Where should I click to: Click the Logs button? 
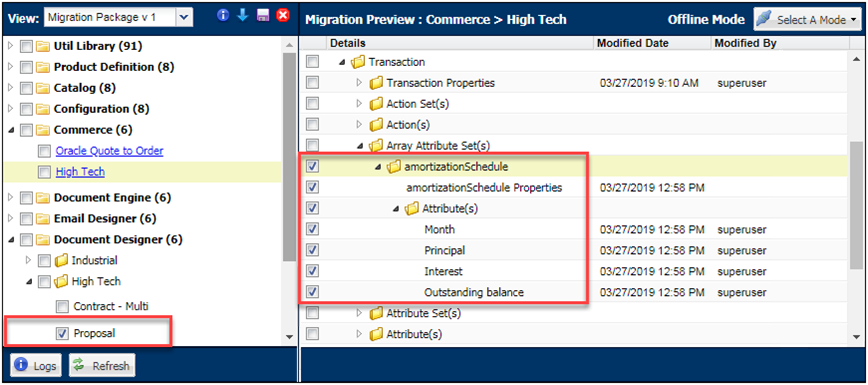(36, 366)
